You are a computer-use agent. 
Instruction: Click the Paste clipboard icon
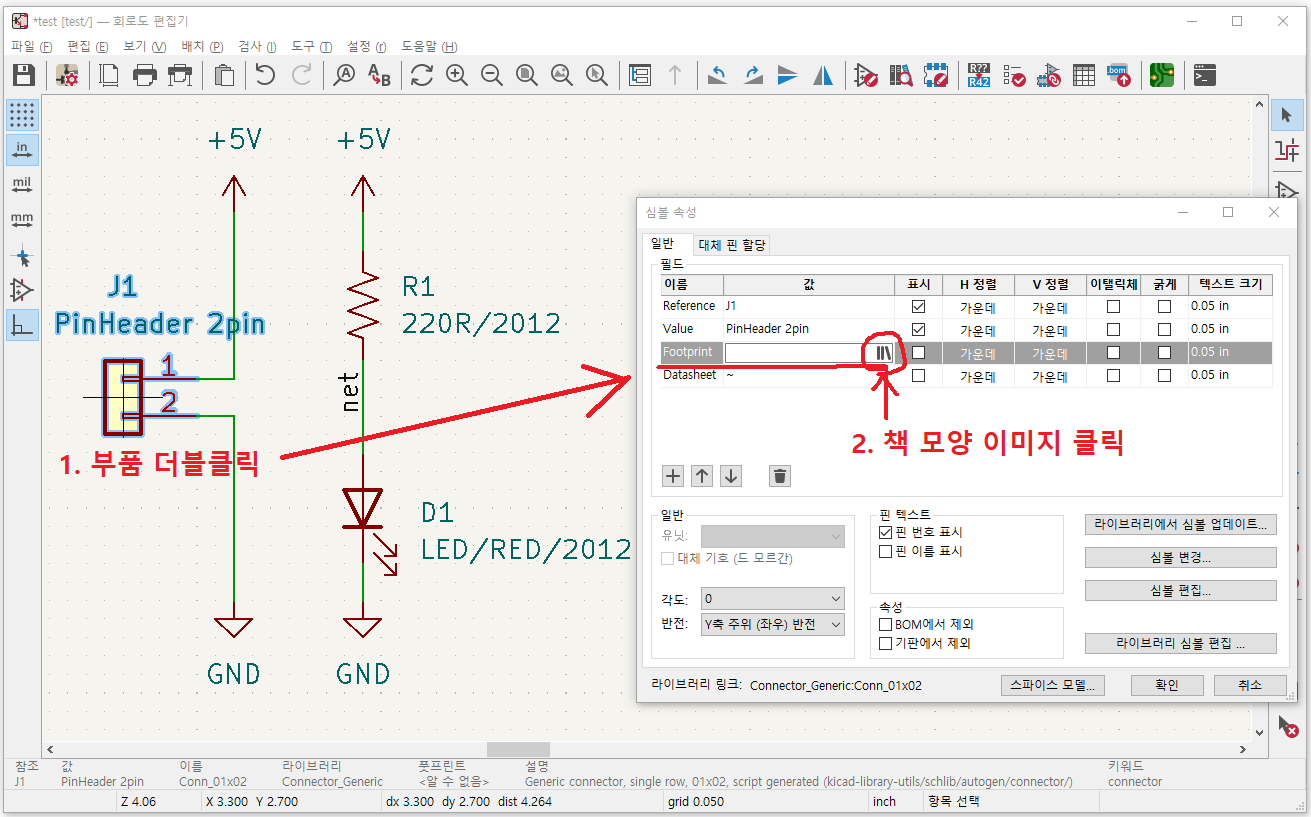click(x=224, y=75)
